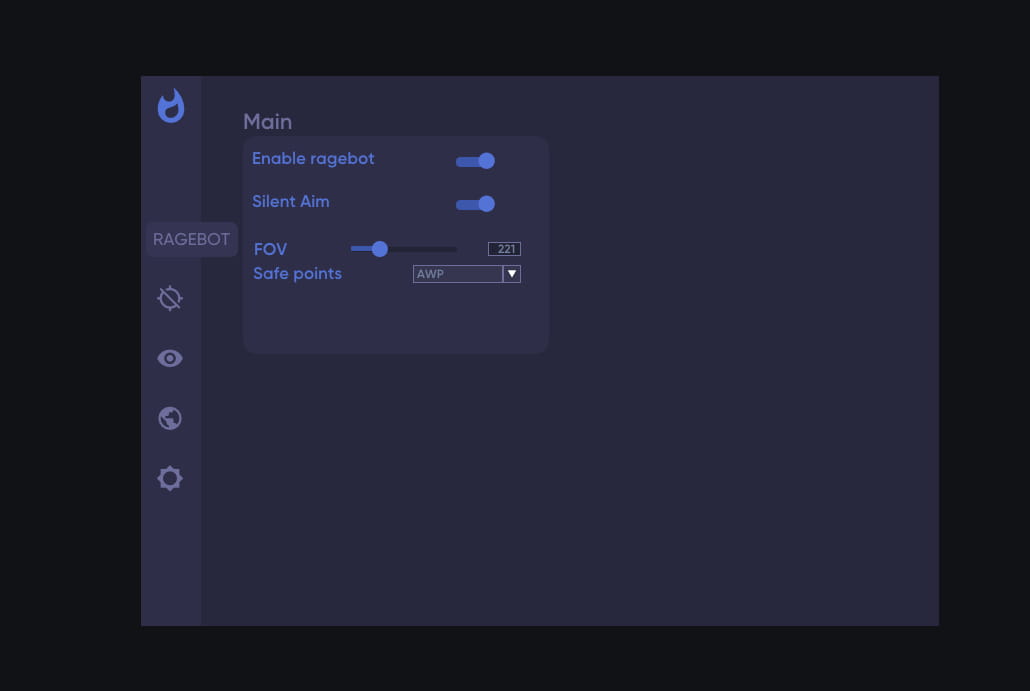Open the gear settings icon in sidebar

click(x=170, y=478)
